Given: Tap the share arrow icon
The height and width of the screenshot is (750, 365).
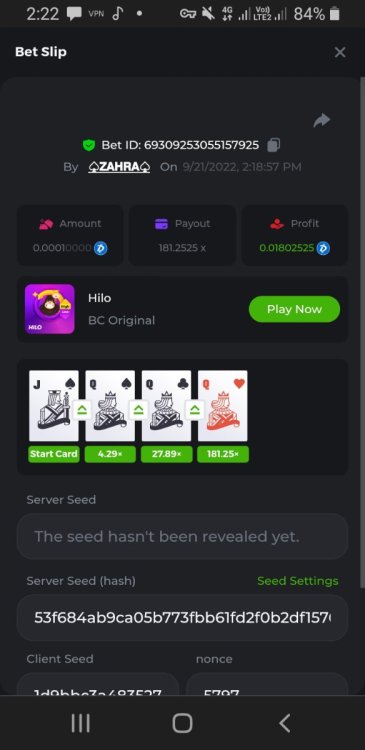Looking at the screenshot, I should pos(321,120).
